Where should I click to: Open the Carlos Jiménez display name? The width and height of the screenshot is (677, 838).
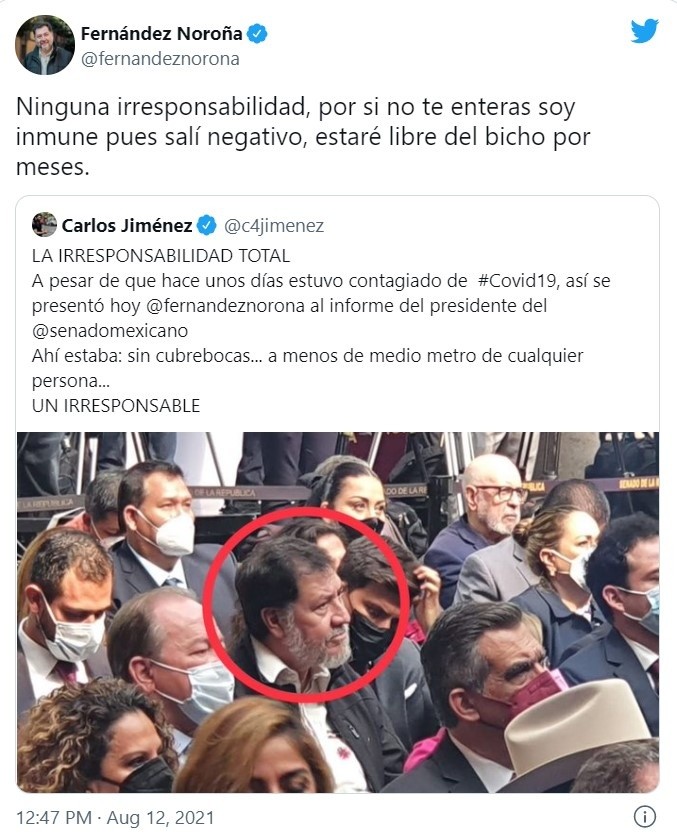(x=127, y=226)
